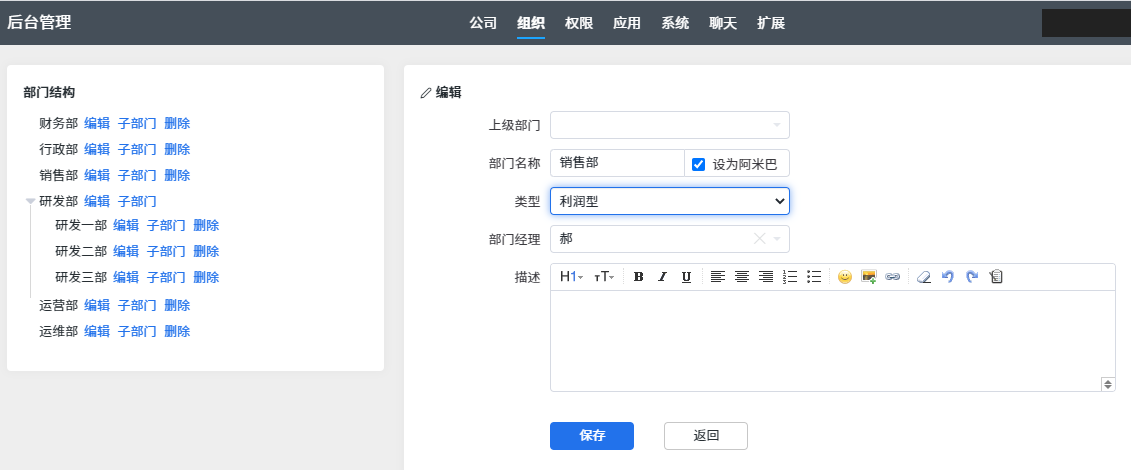Click the 返回 button
The height and width of the screenshot is (470, 1131).
point(706,436)
